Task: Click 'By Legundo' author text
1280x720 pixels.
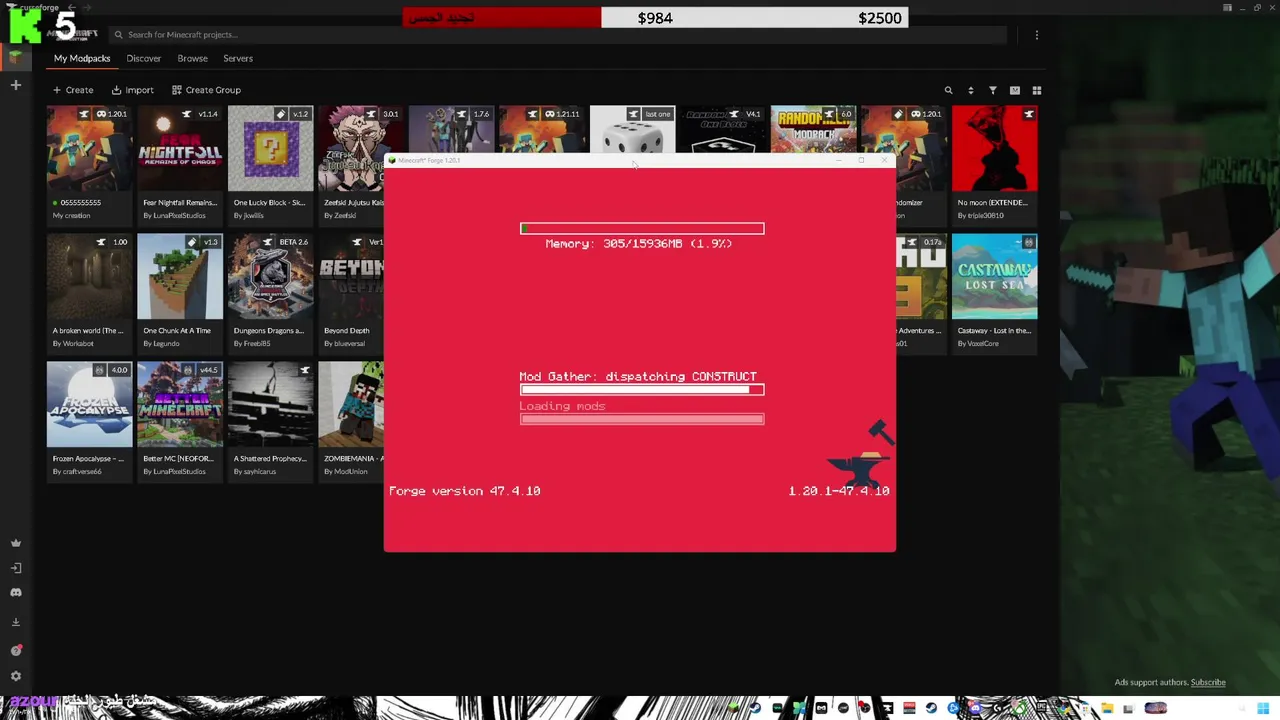Action: point(161,343)
